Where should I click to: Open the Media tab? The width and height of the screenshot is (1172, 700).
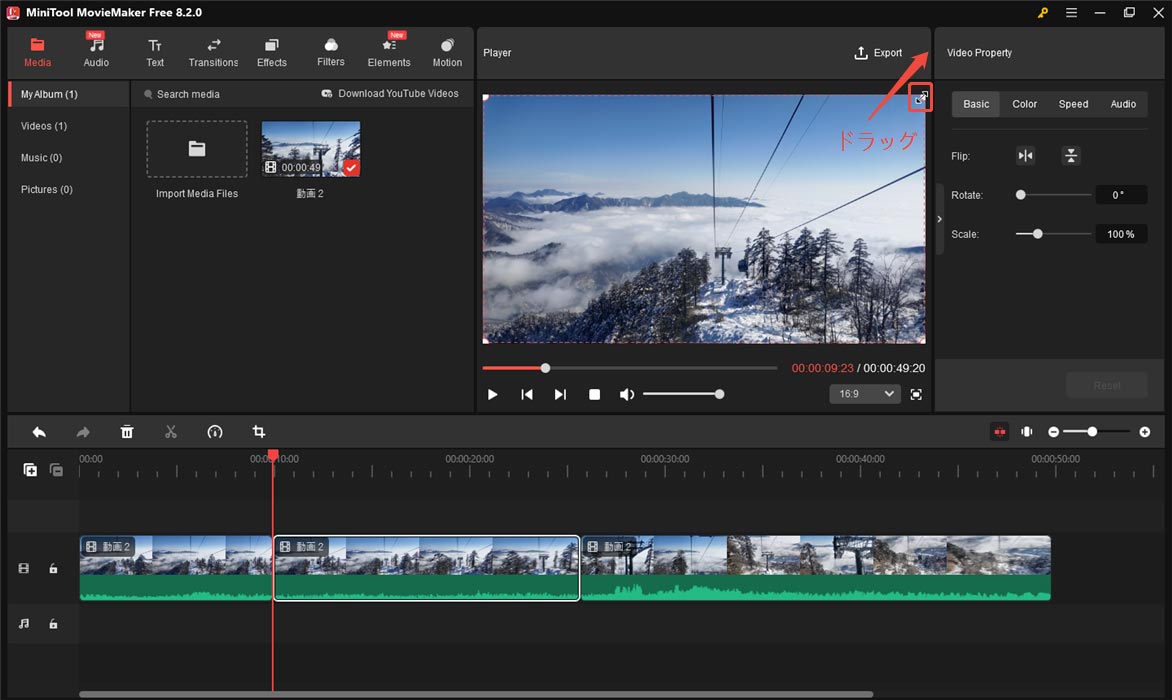point(37,53)
